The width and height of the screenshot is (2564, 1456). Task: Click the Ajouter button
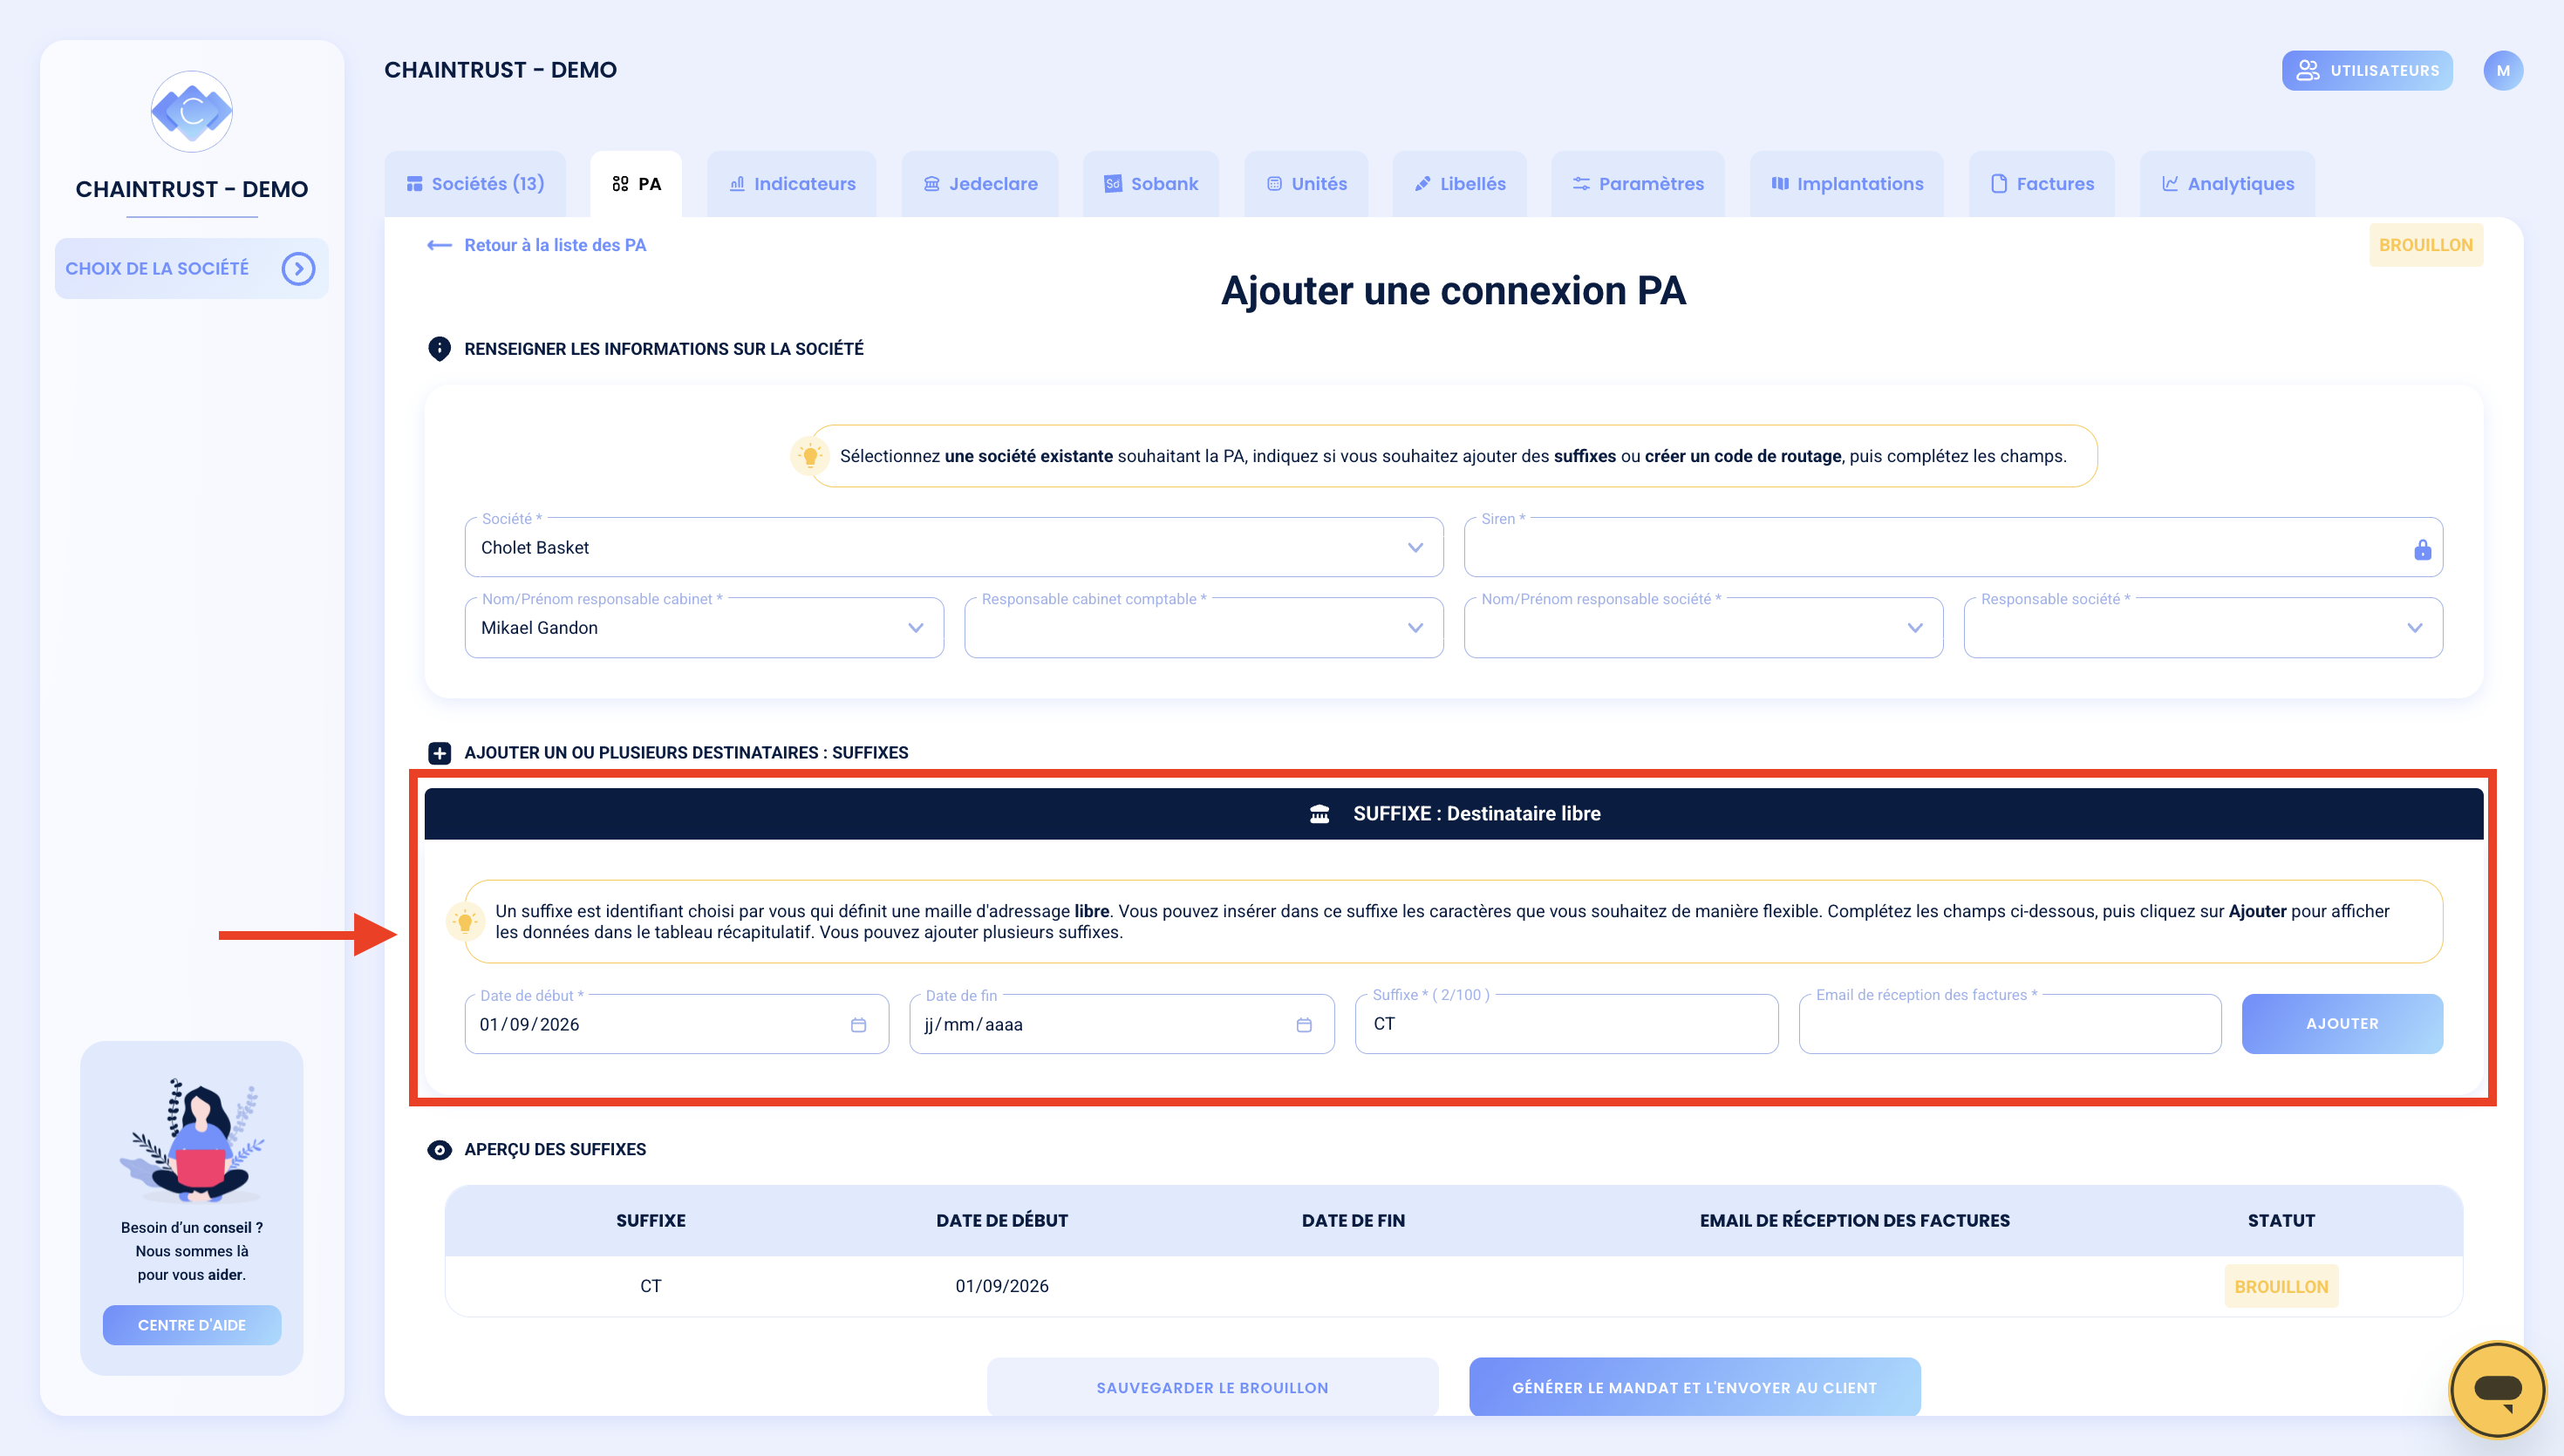click(x=2342, y=1024)
